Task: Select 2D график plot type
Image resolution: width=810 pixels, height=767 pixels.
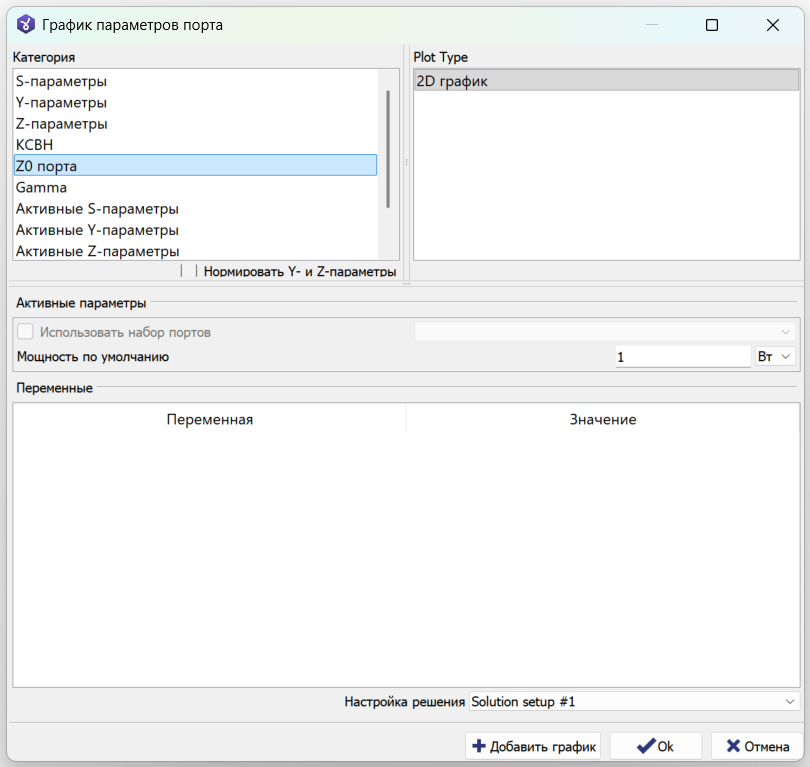Action: point(606,81)
